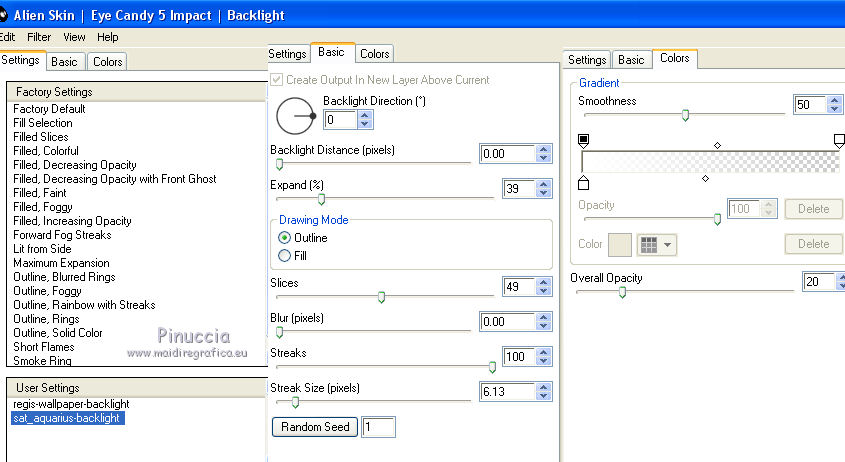Increase Backlight Direction with the up arrow
This screenshot has width=845, height=462.
tap(365, 115)
